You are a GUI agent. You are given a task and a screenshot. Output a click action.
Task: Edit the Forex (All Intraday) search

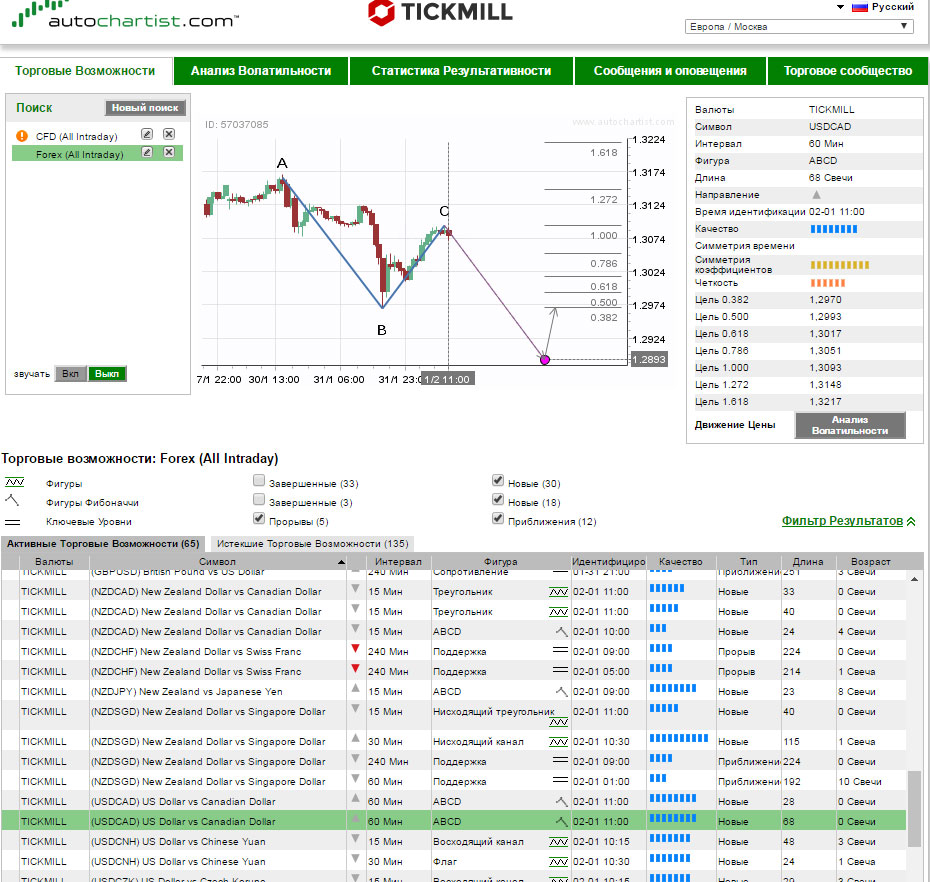(x=146, y=152)
